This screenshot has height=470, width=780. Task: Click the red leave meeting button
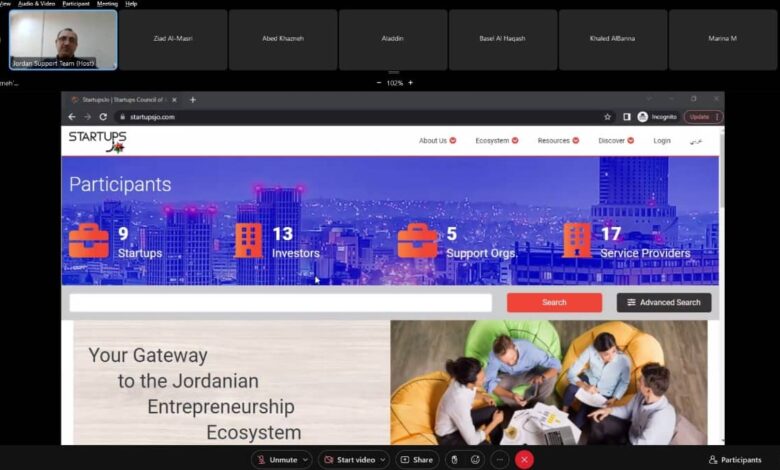tap(524, 459)
